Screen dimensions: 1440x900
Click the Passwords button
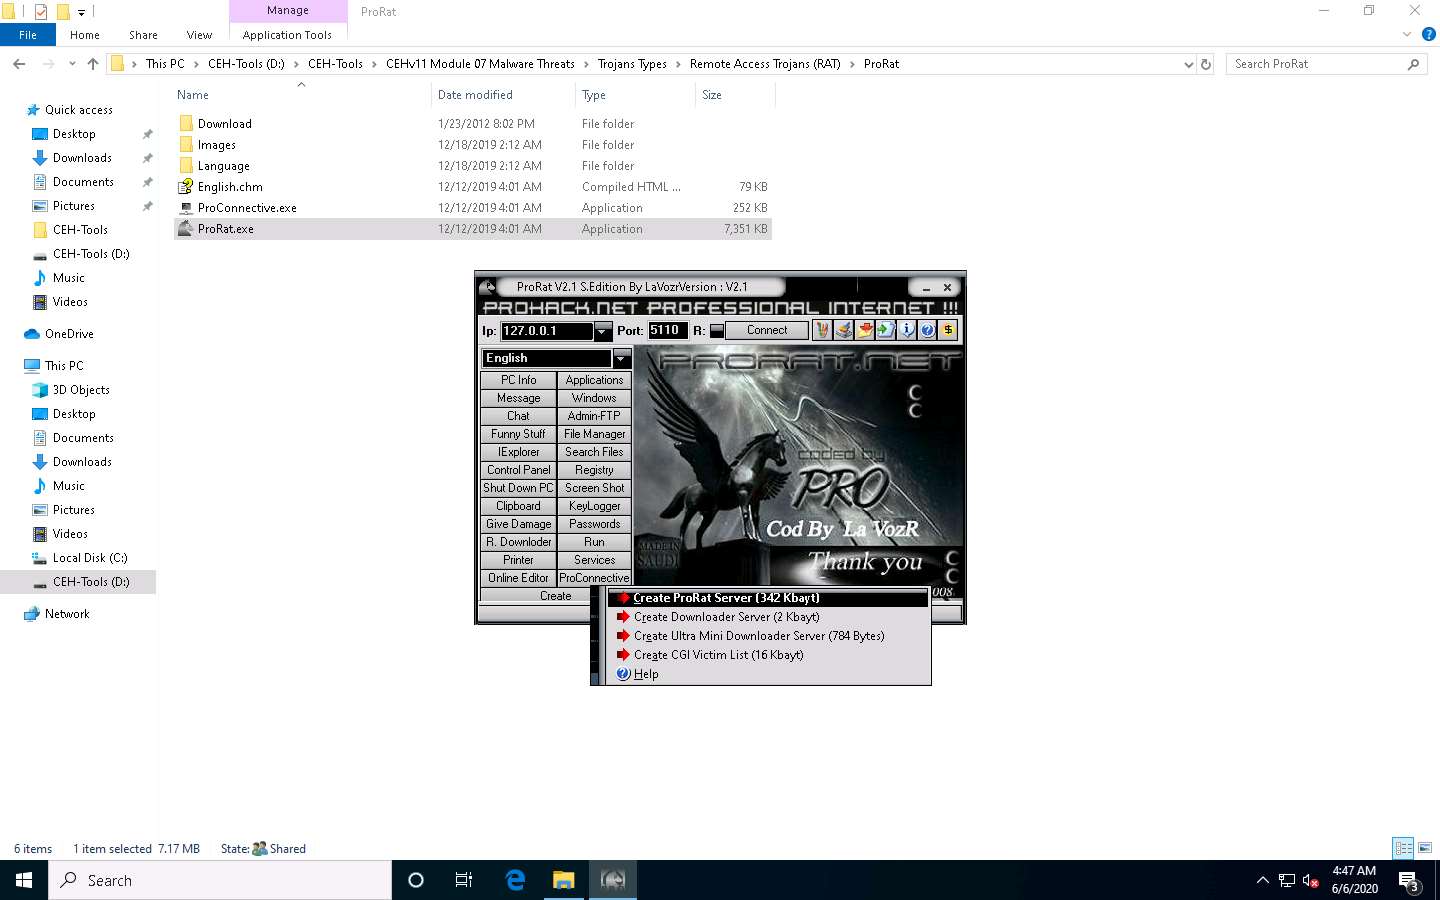tap(594, 524)
